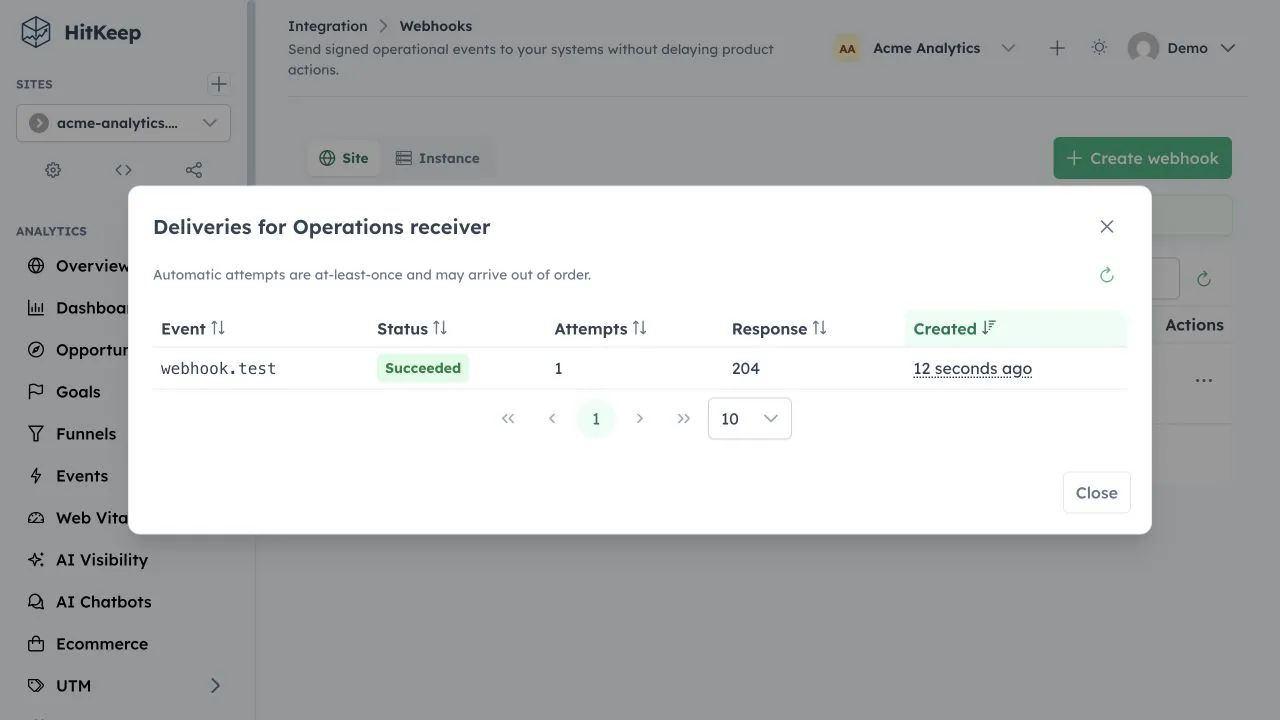Click Close button in dialog
1280x720 pixels.
coord(1097,493)
